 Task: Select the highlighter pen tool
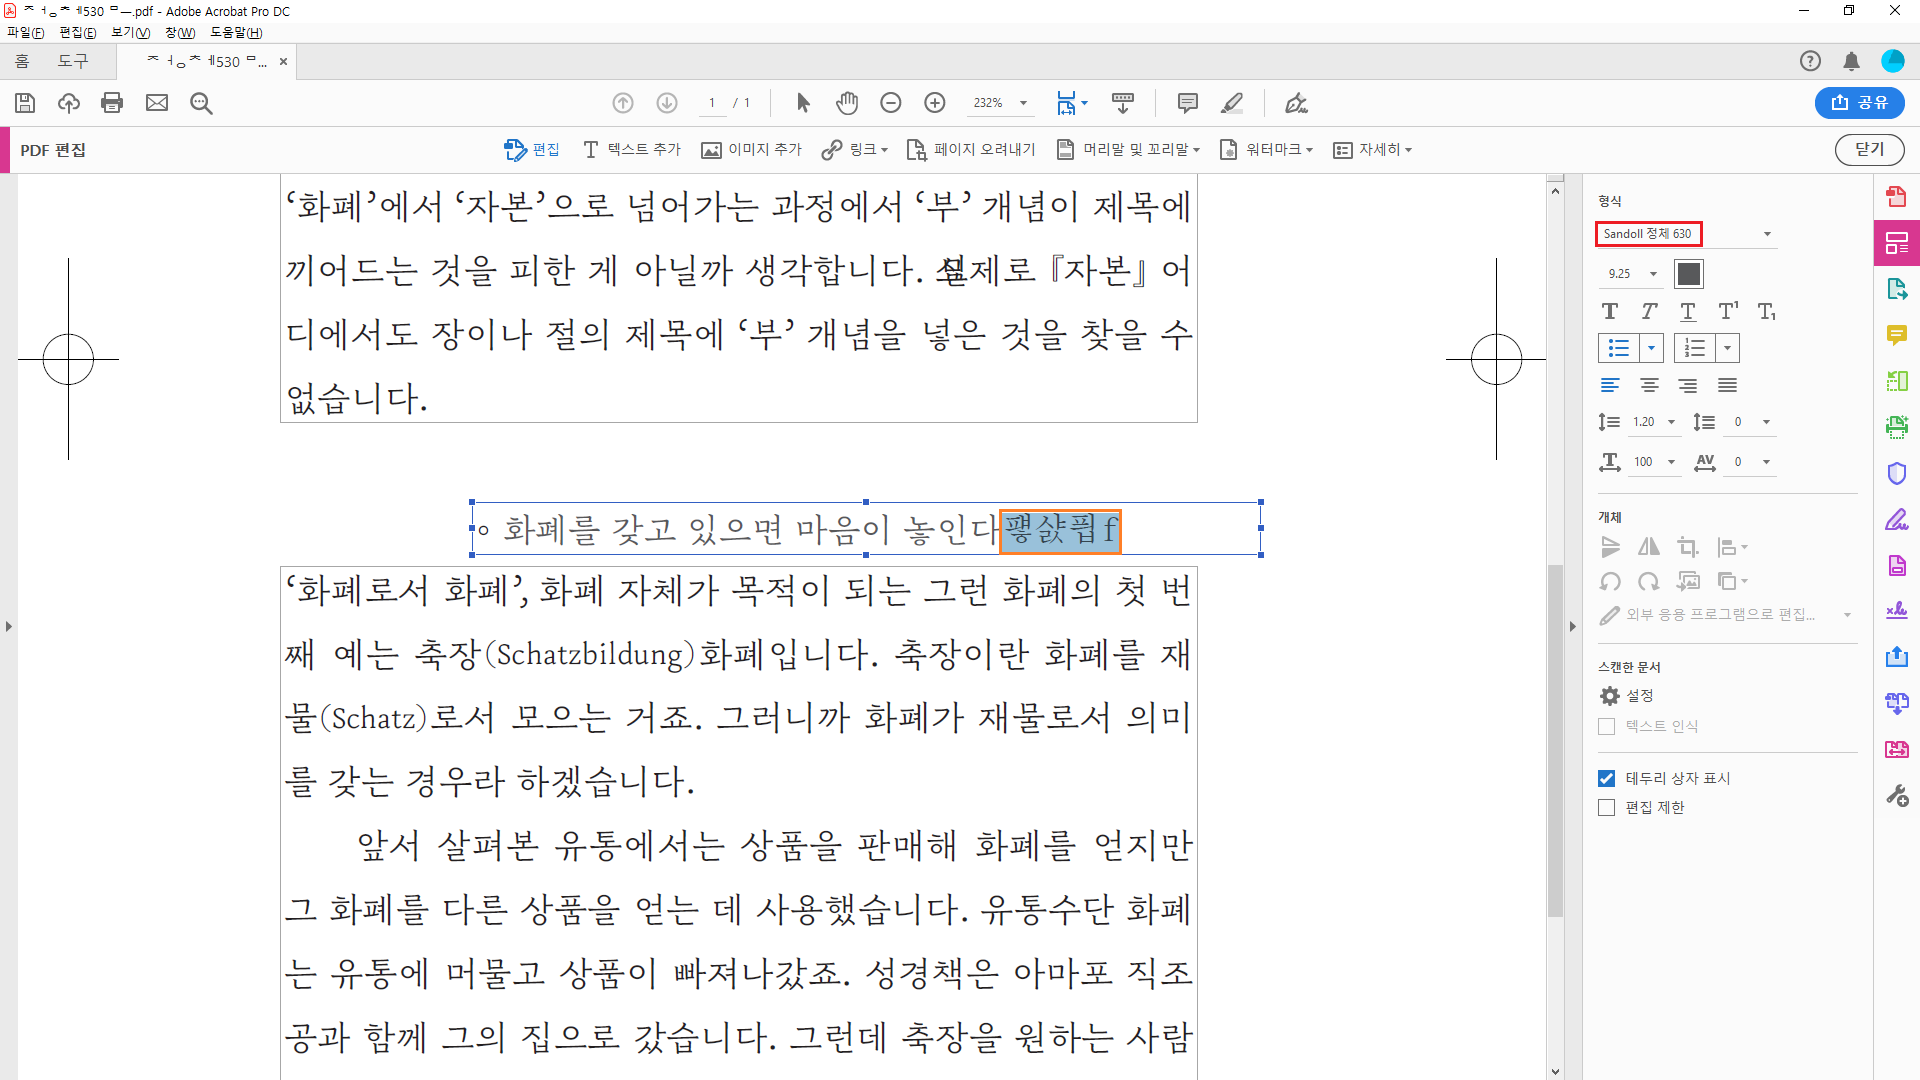pyautogui.click(x=1232, y=103)
